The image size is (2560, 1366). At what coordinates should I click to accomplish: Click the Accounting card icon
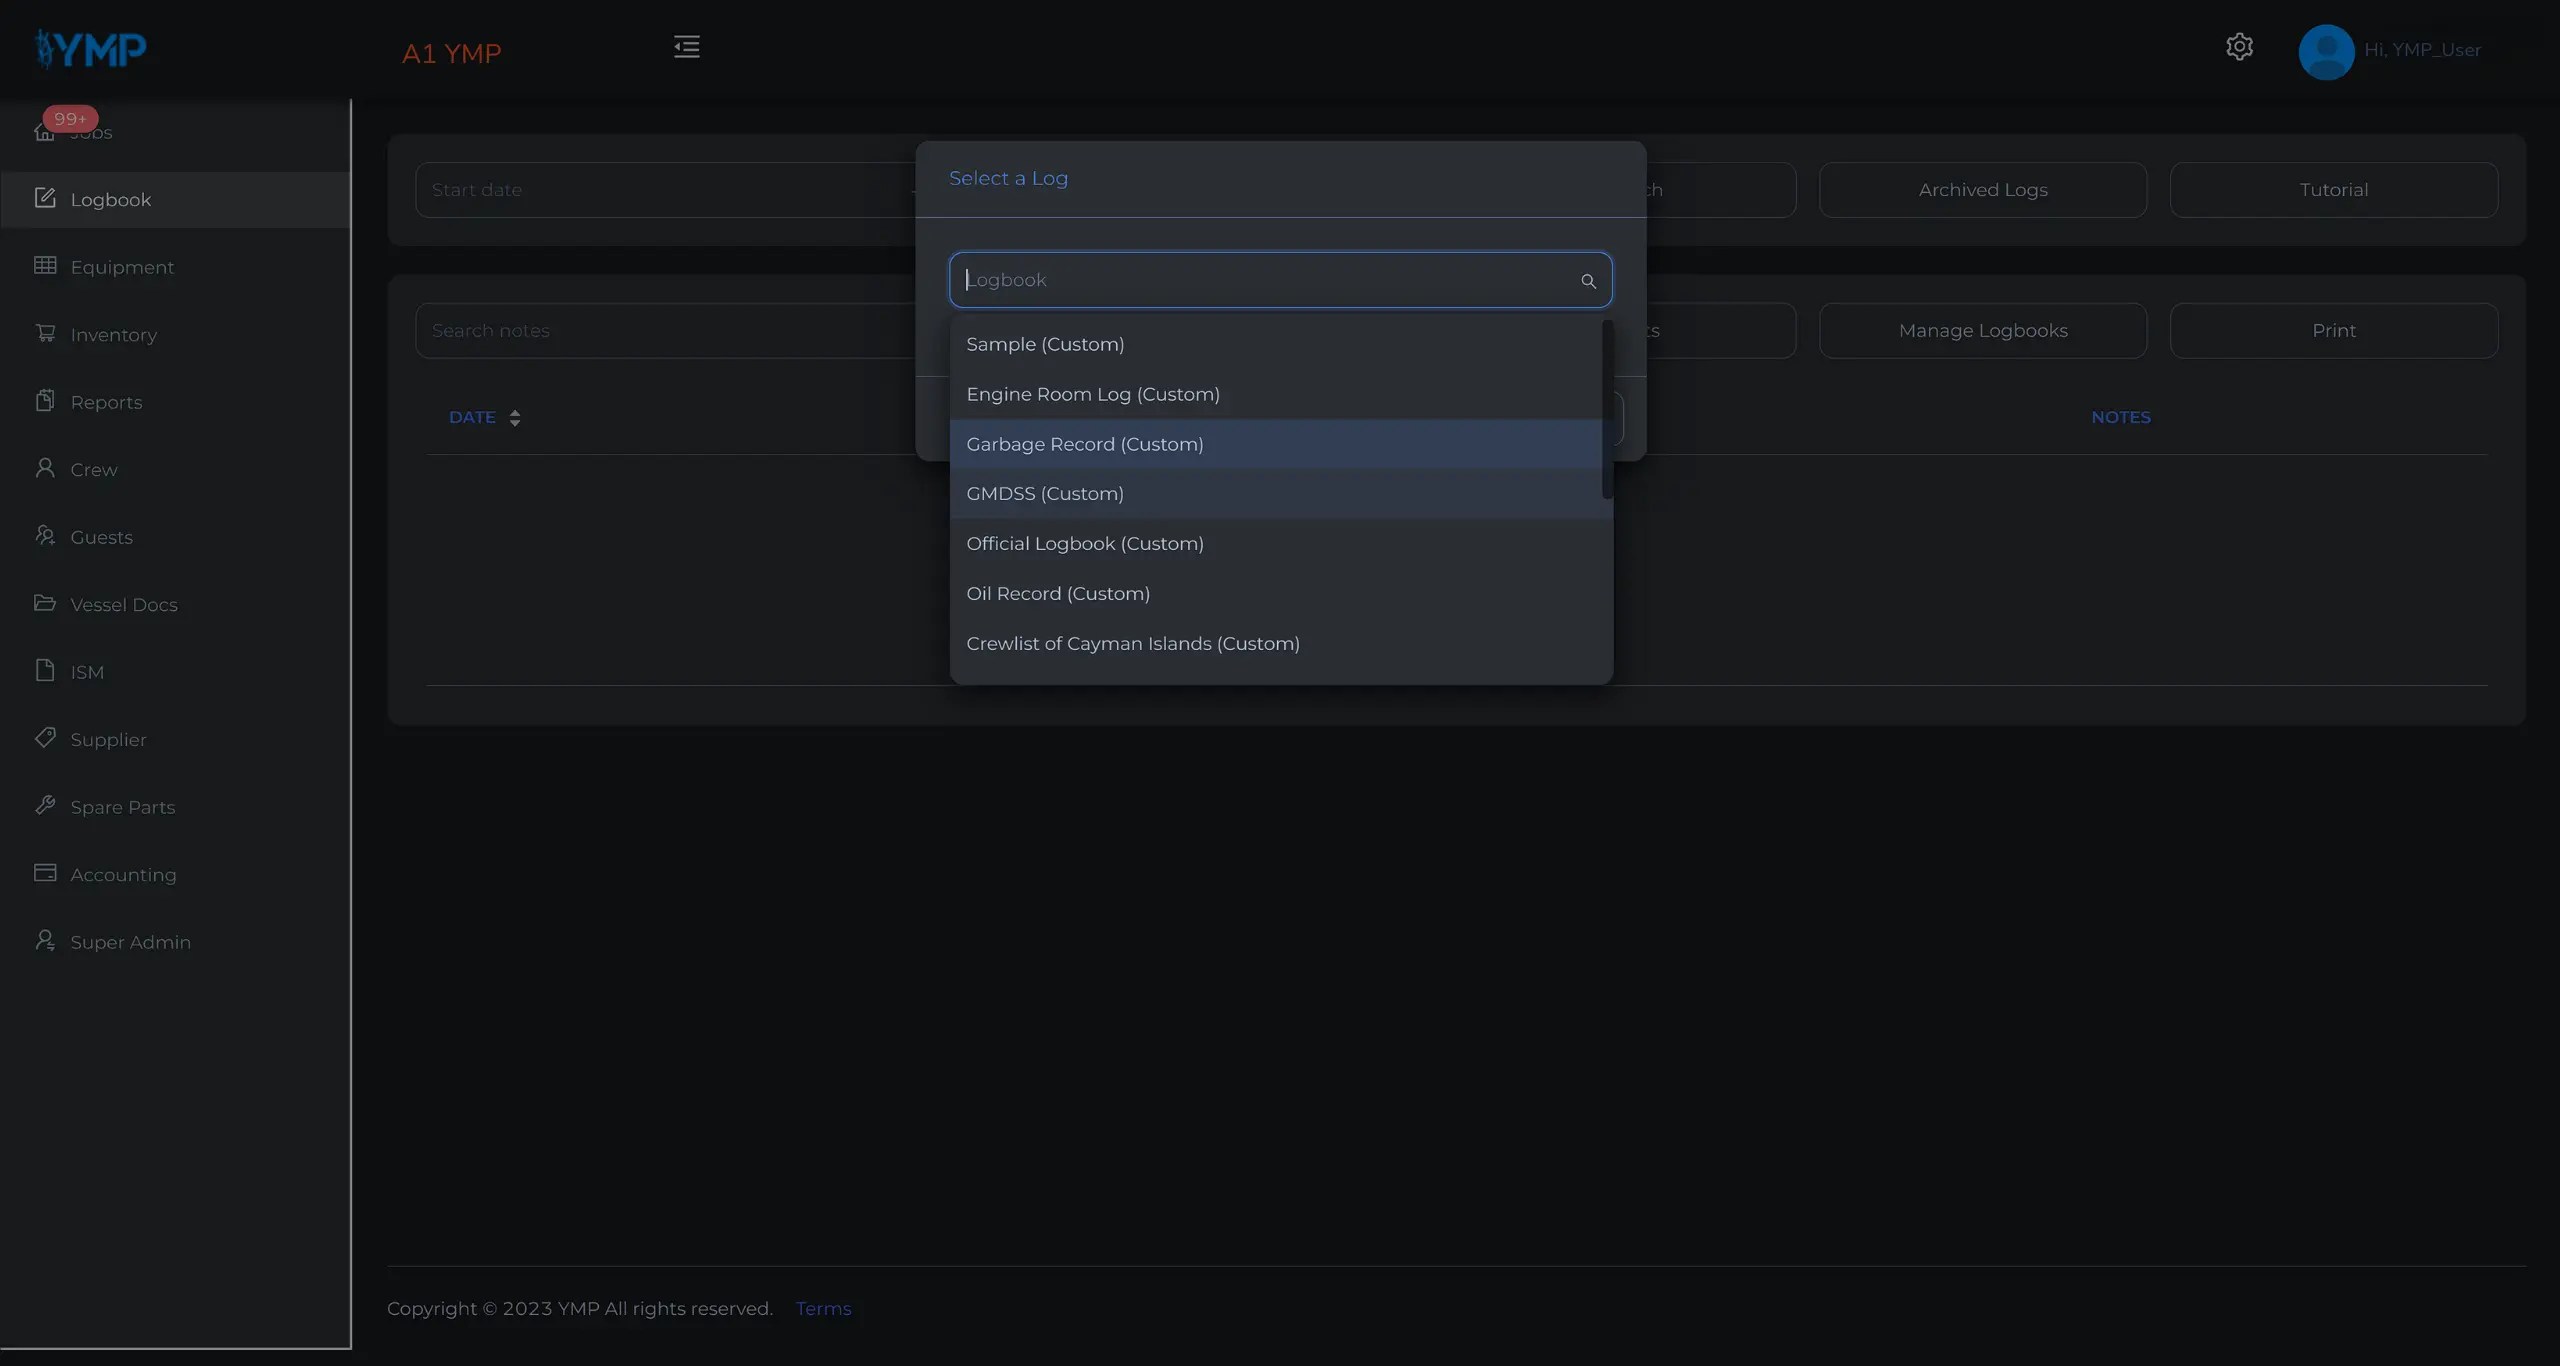click(x=45, y=873)
